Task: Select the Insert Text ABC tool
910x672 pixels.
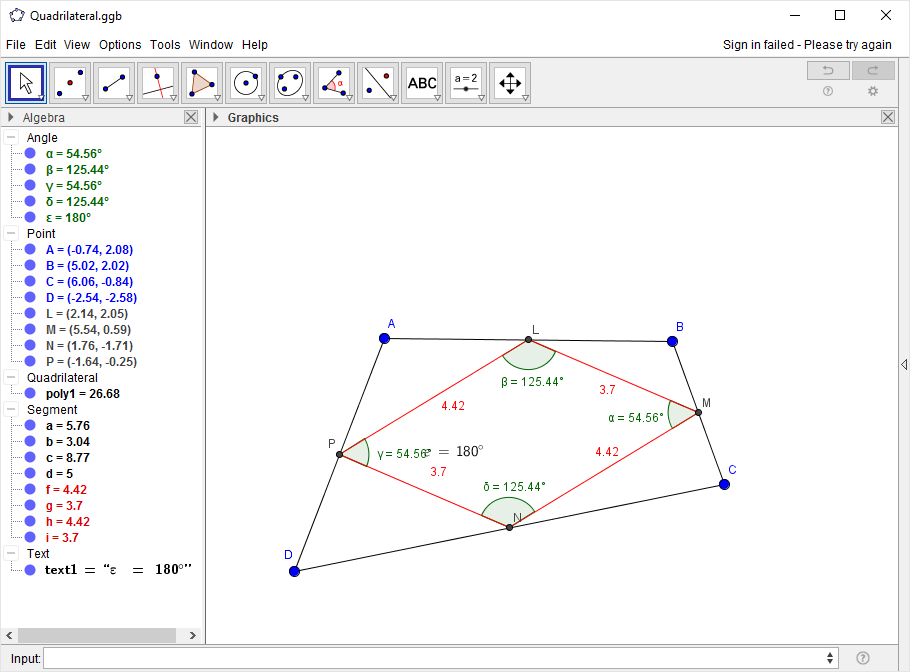Action: [422, 83]
